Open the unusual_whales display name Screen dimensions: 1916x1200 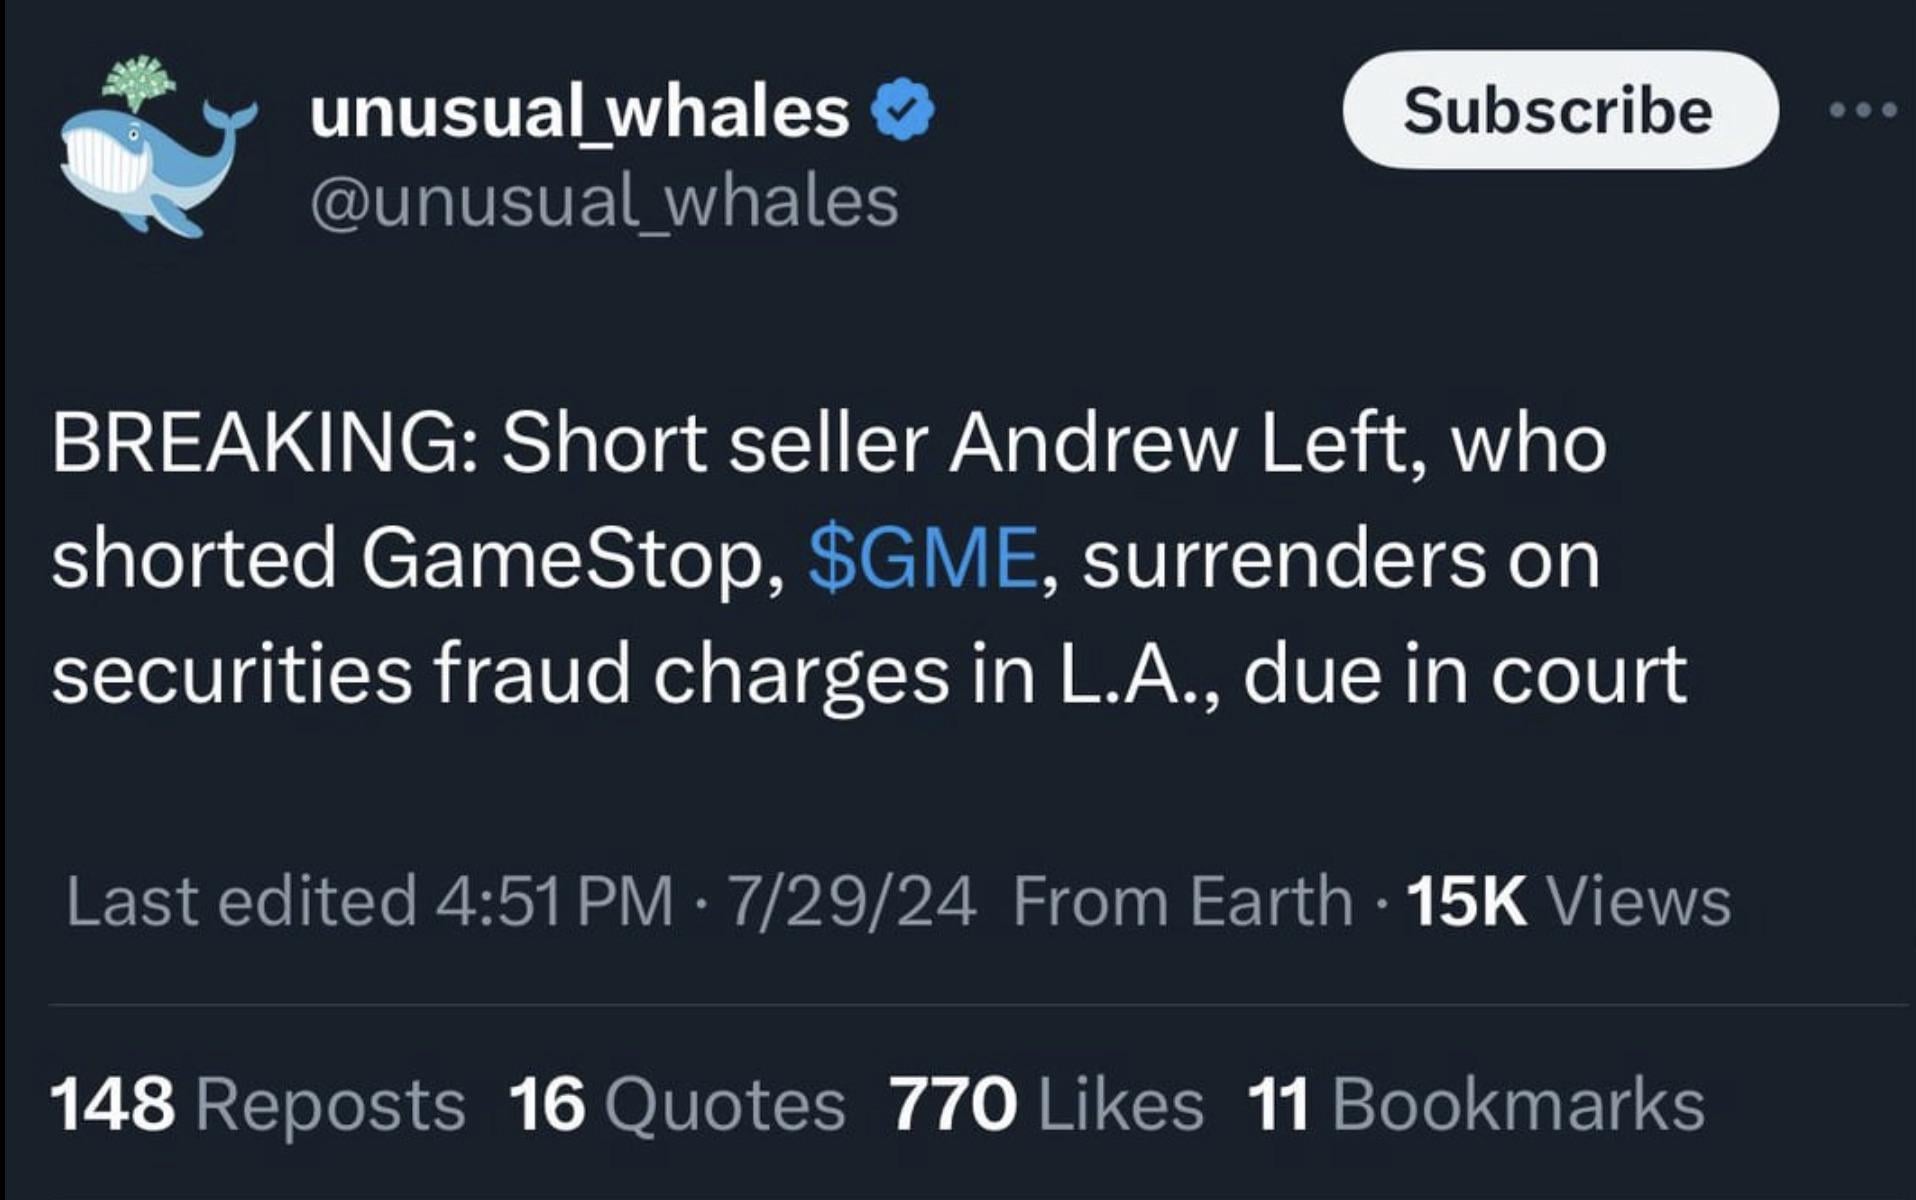pos(580,110)
